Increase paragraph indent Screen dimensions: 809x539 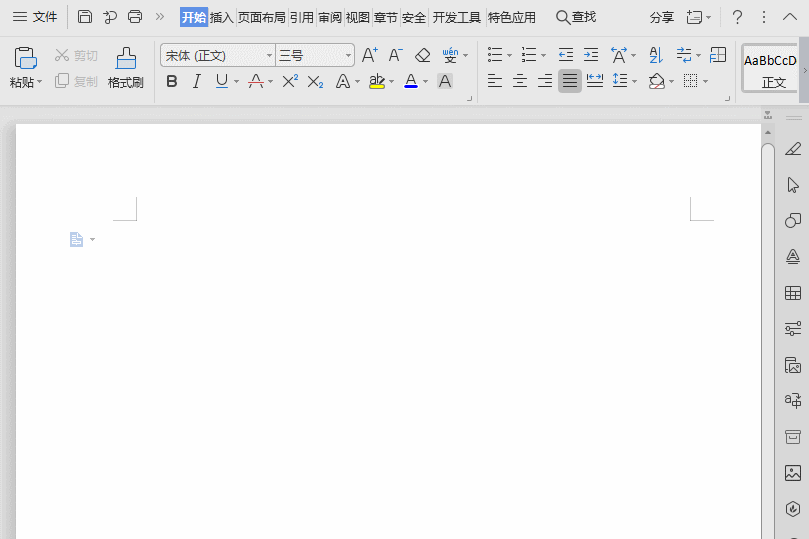(x=591, y=55)
